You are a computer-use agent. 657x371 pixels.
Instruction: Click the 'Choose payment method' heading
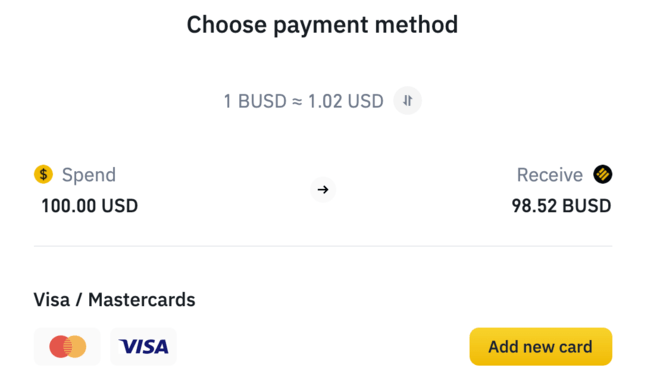tap(322, 25)
